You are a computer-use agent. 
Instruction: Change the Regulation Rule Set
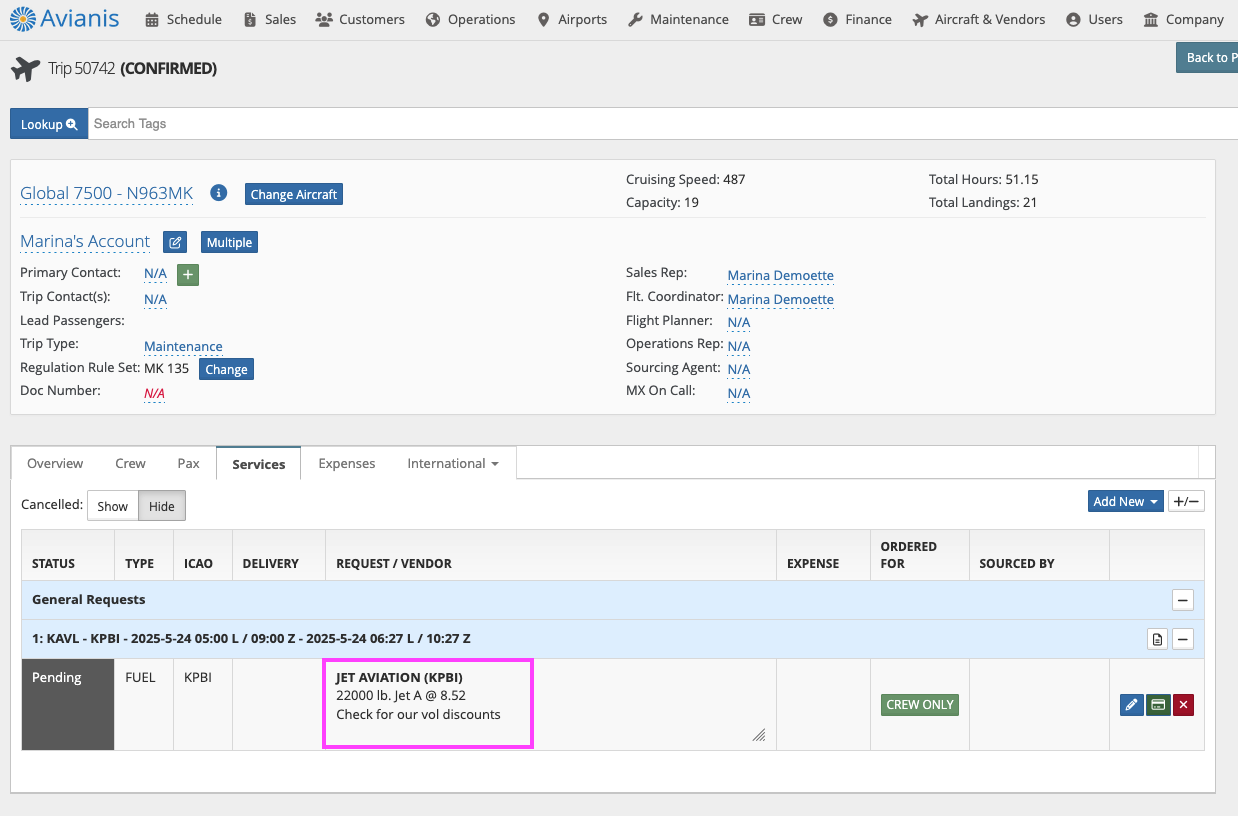[x=226, y=369]
